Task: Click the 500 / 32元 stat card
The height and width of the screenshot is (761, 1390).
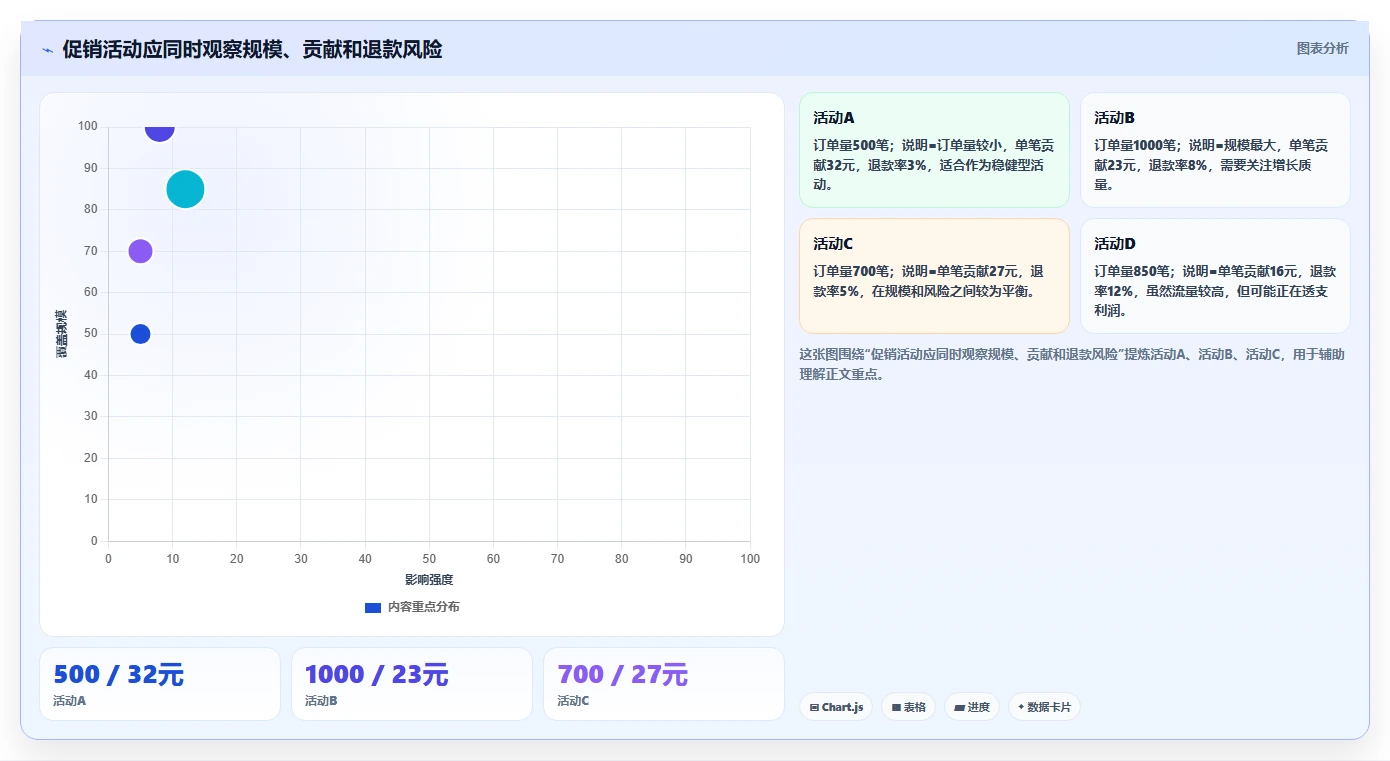Action: 160,684
